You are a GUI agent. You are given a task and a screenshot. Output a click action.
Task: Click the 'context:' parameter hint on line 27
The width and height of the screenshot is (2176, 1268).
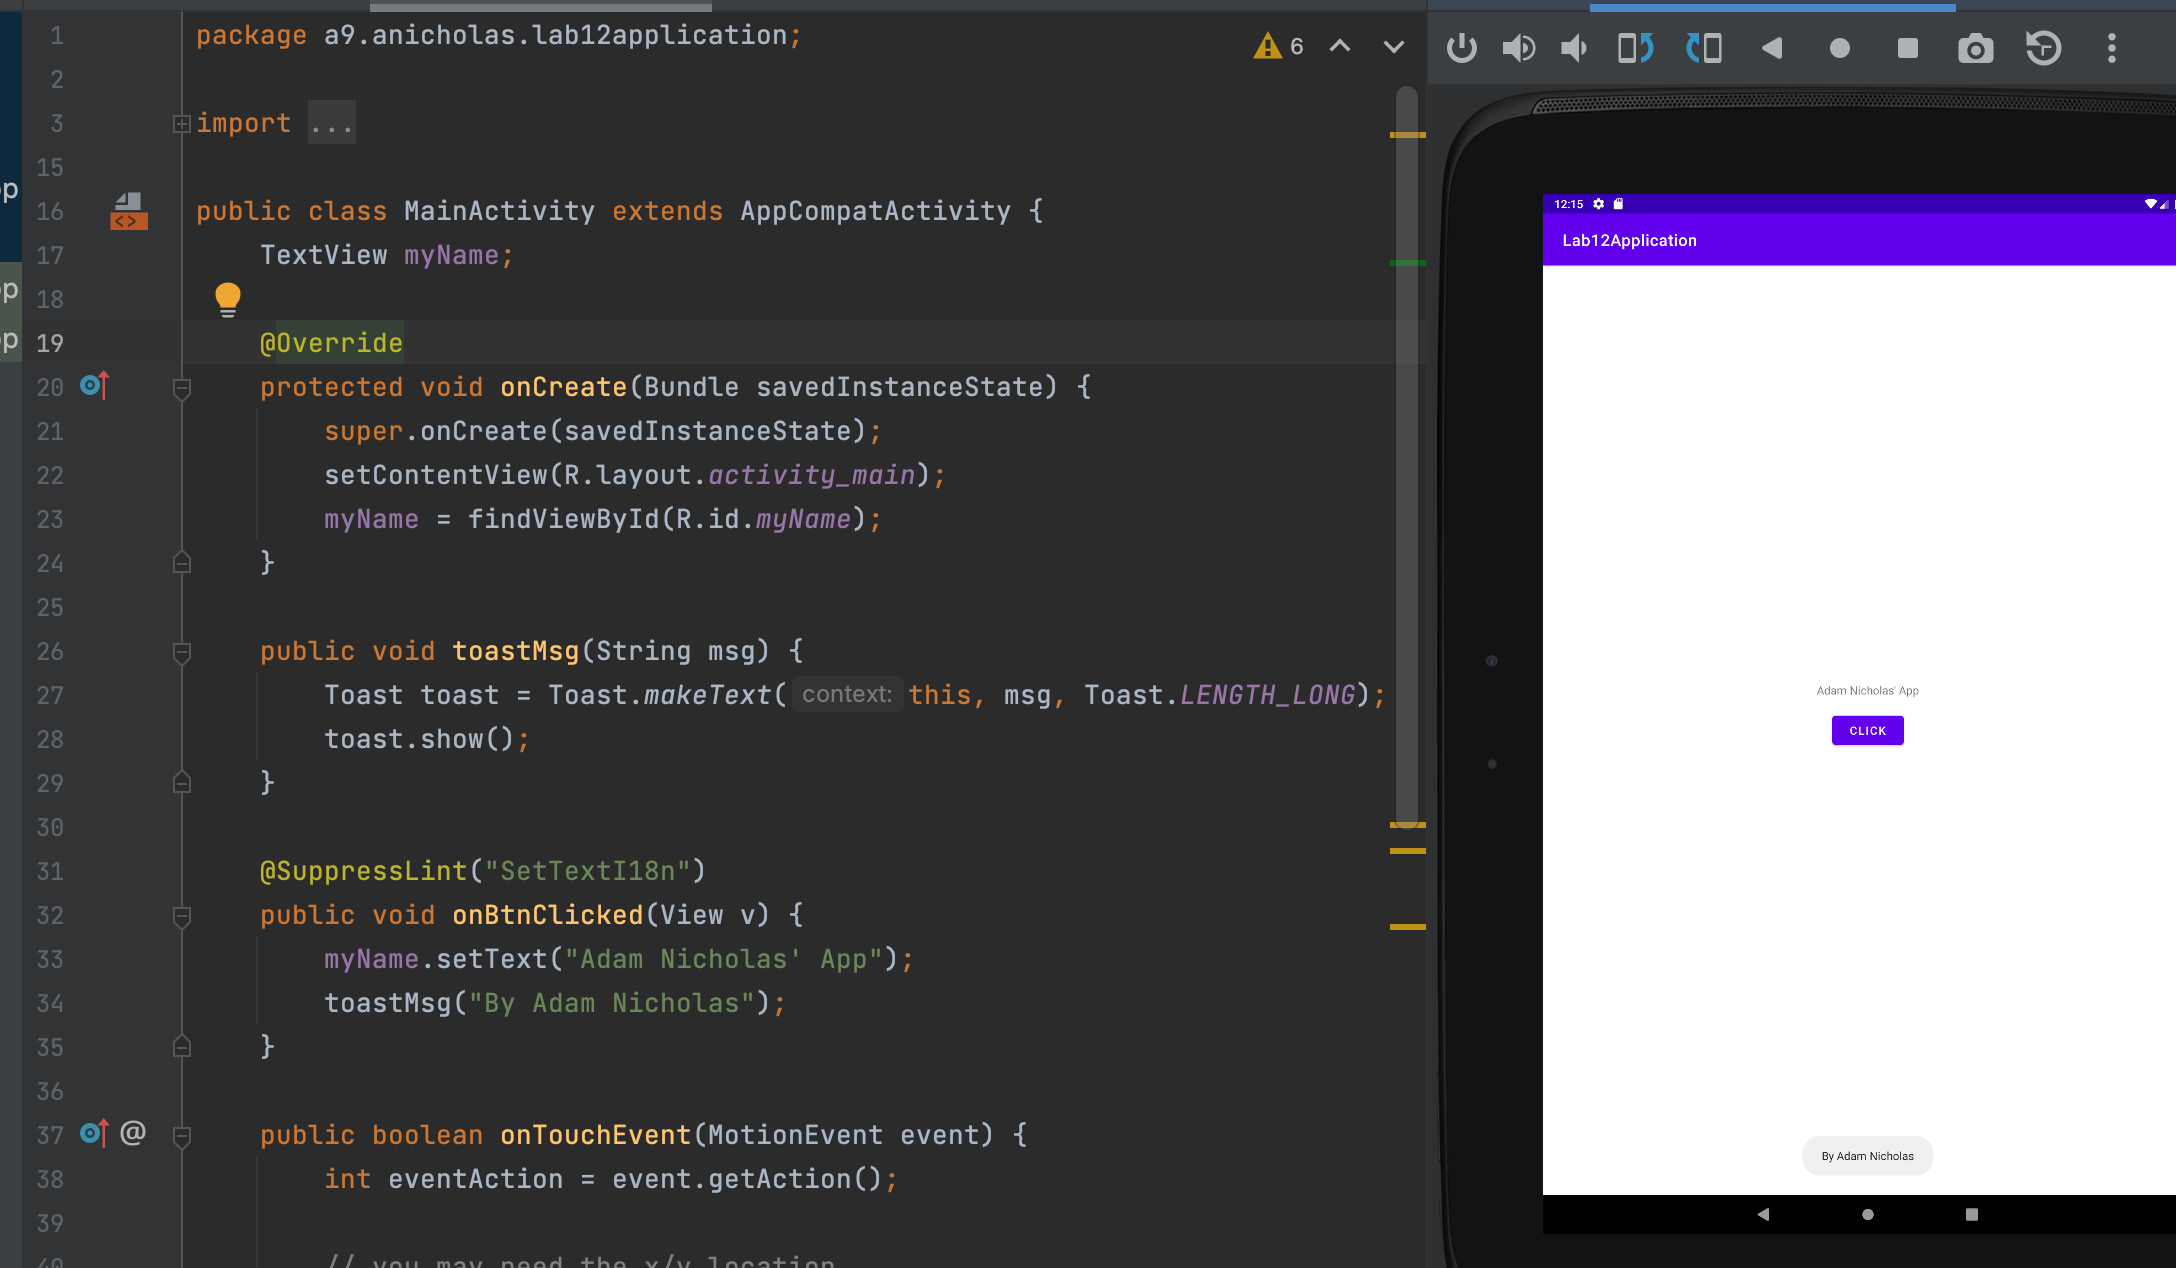[847, 694]
